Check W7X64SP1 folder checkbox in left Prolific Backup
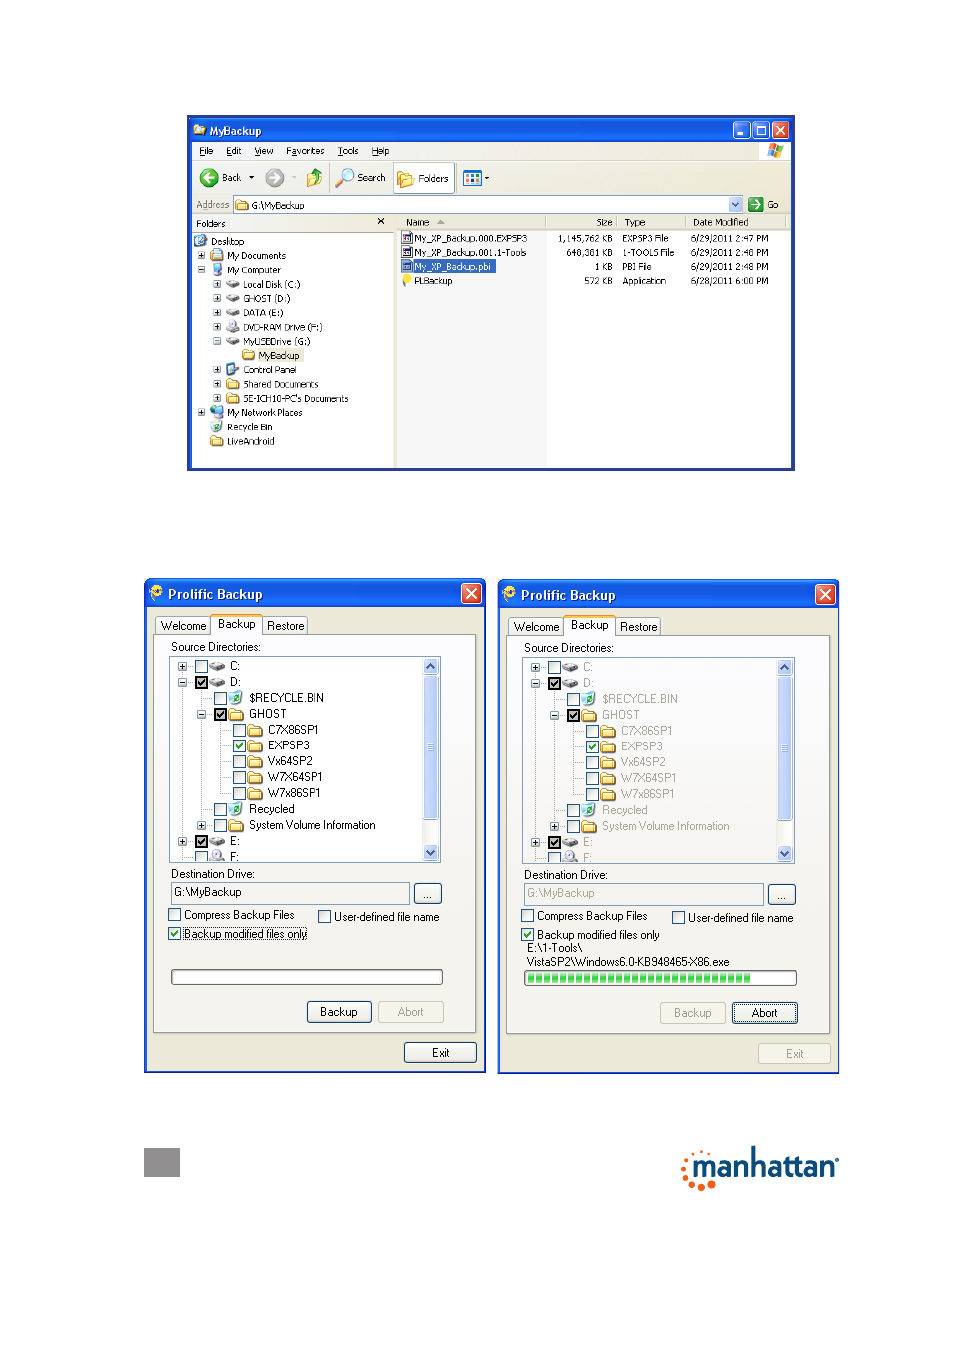This screenshot has height=1350, width=954. pyautogui.click(x=239, y=777)
